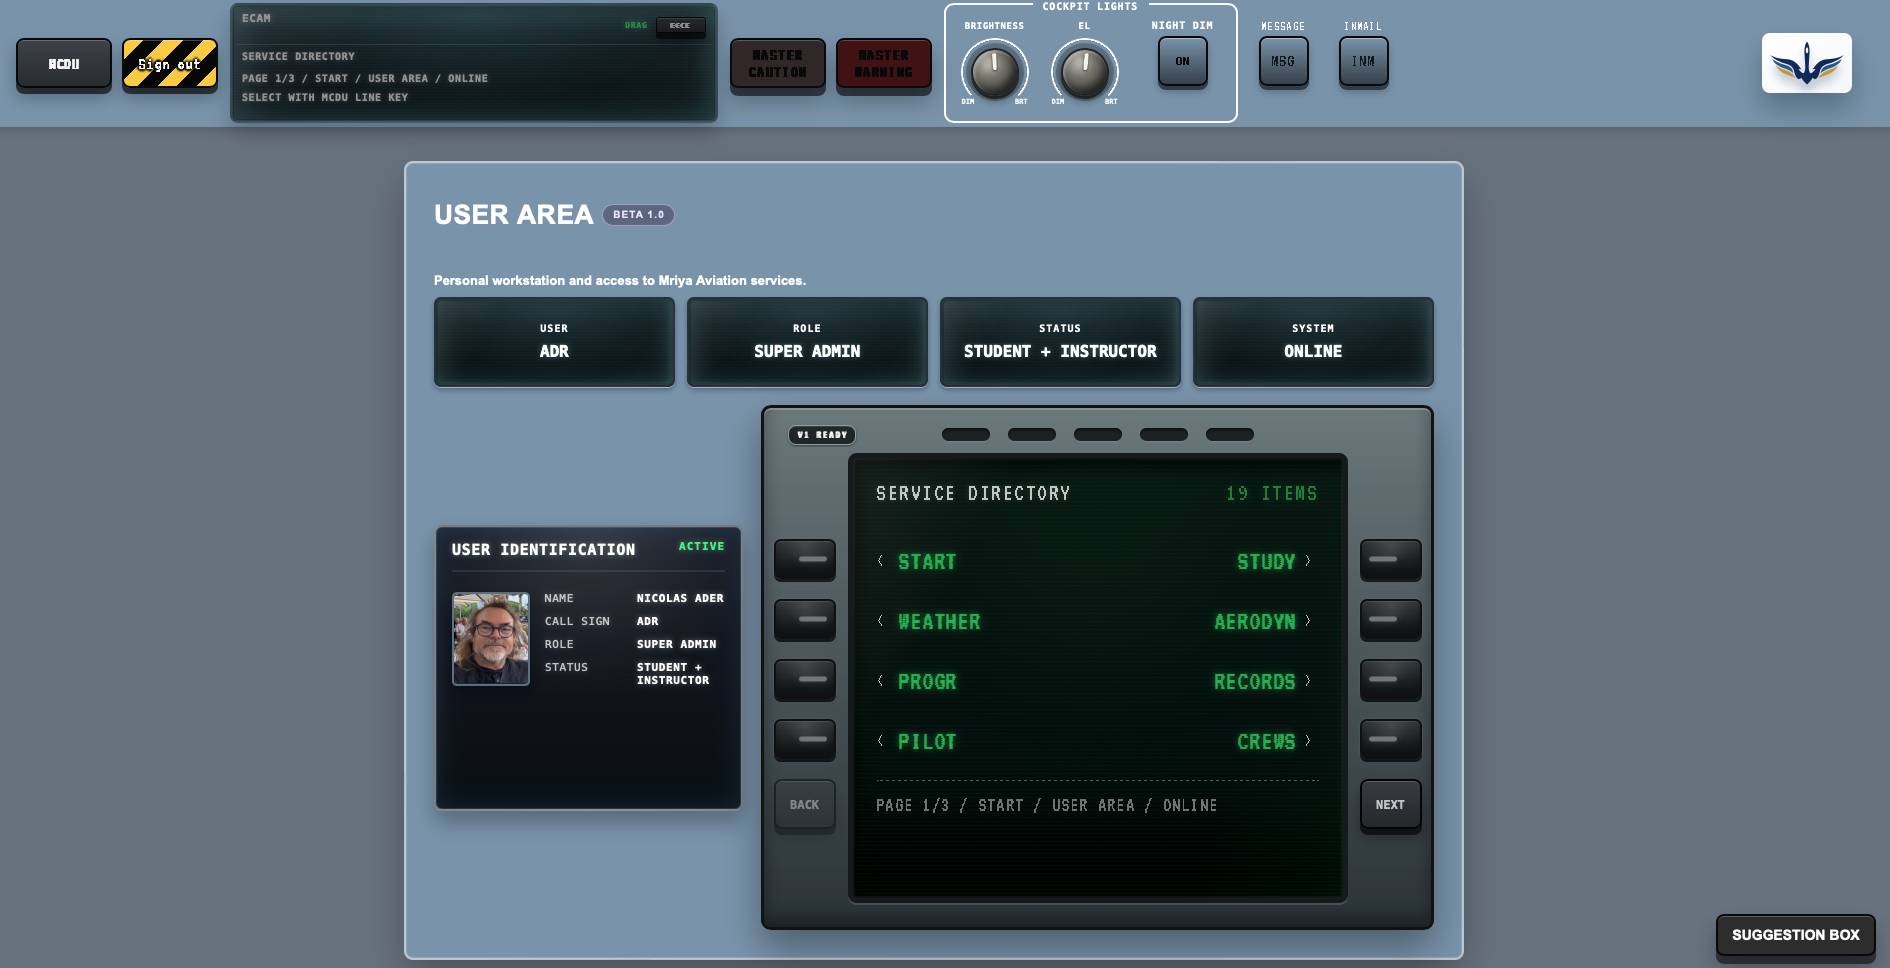Toggle the Master Caution light
Viewport: 1890px width, 968px height.
click(778, 64)
